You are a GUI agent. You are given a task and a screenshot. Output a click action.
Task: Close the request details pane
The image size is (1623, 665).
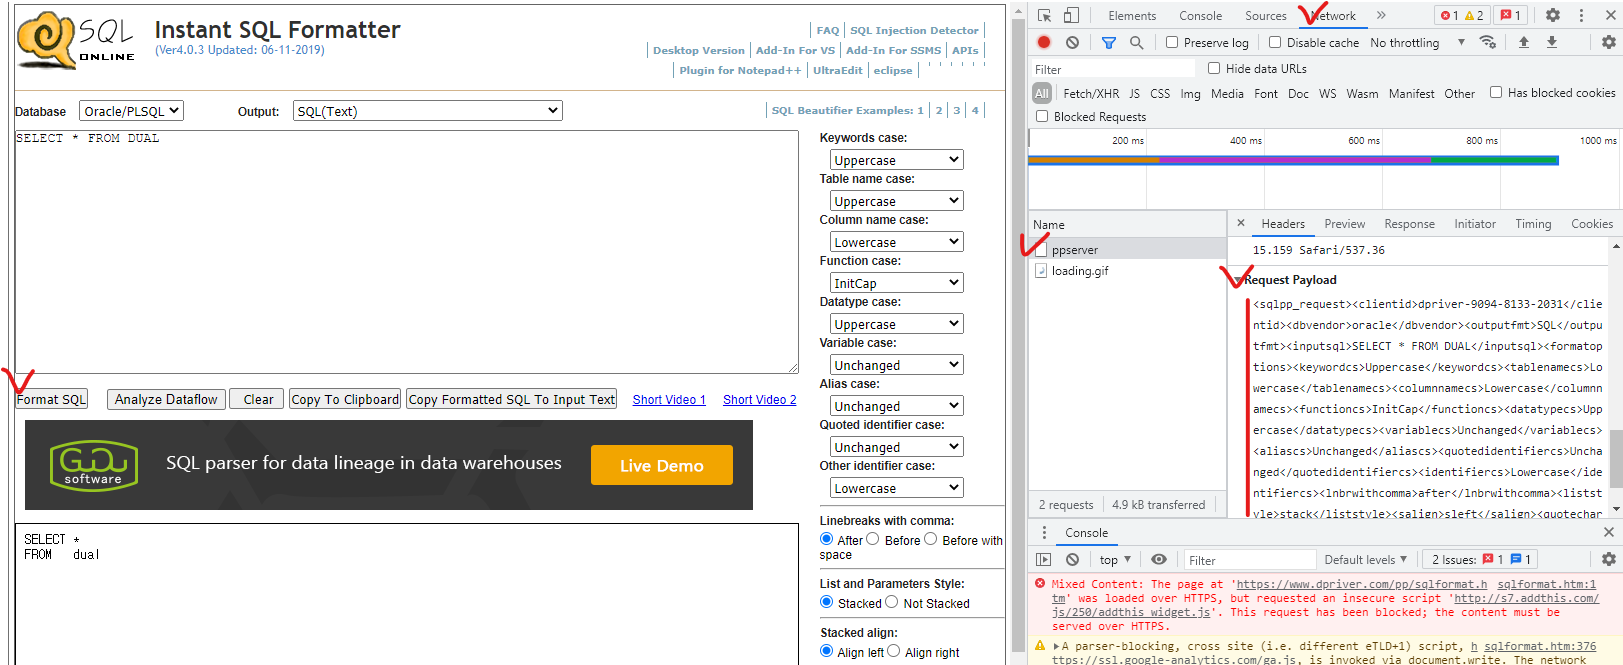(1241, 223)
